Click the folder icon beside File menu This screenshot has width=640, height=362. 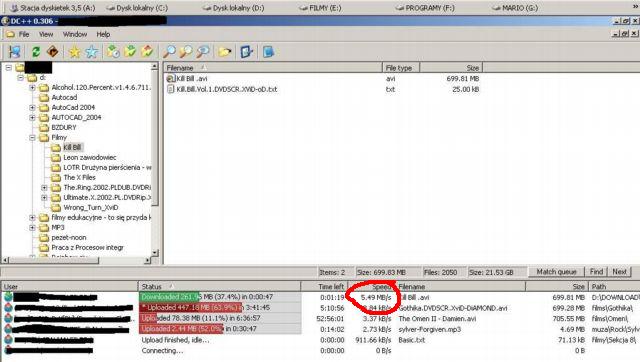coord(10,34)
